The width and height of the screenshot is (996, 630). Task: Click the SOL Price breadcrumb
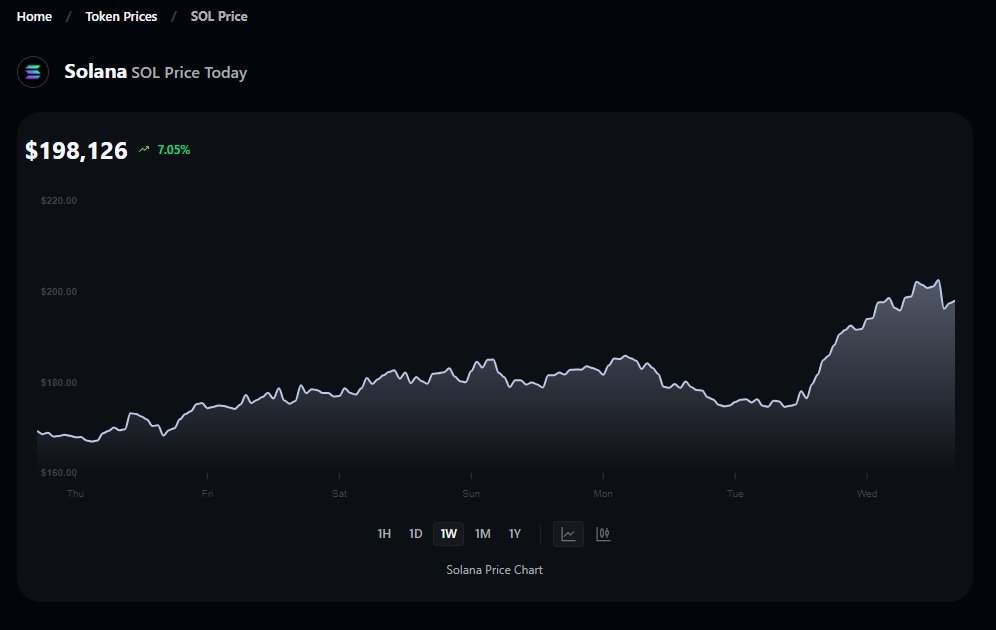pyautogui.click(x=219, y=17)
